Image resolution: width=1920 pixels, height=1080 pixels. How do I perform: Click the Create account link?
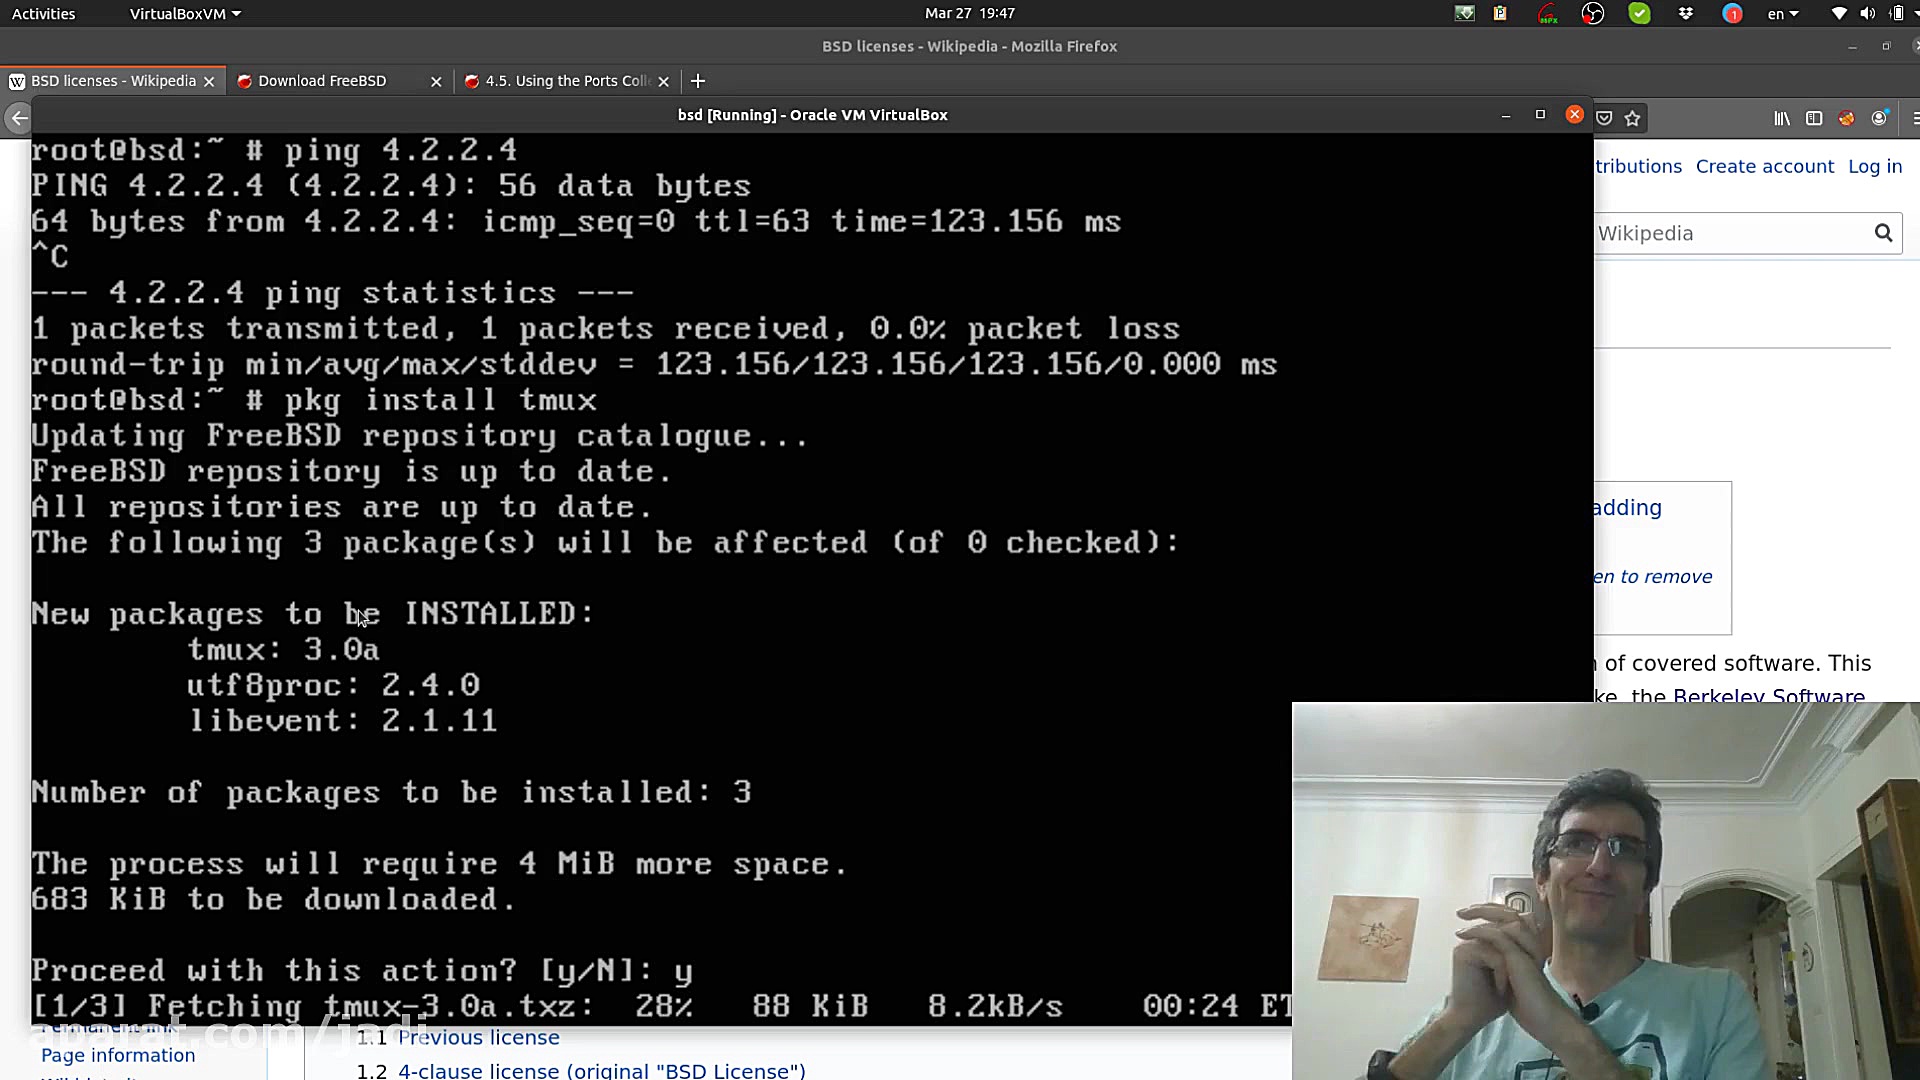tap(1764, 166)
